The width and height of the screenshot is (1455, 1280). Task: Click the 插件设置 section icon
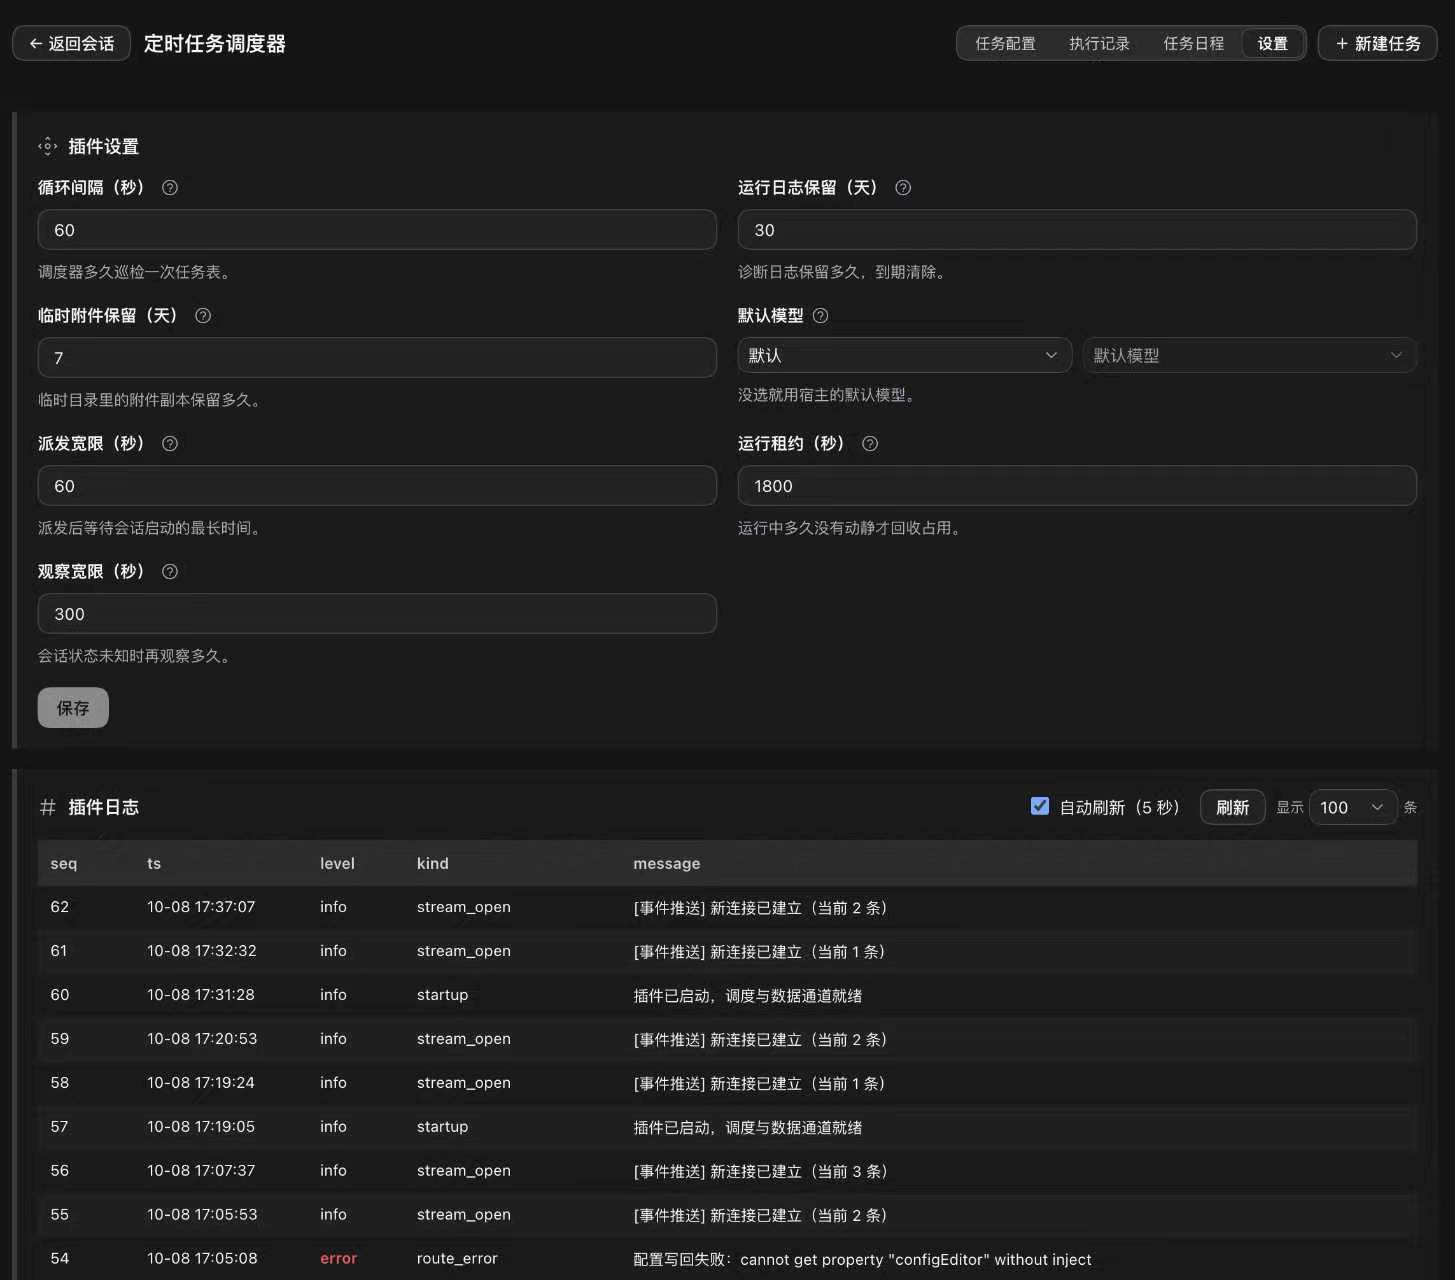point(47,146)
